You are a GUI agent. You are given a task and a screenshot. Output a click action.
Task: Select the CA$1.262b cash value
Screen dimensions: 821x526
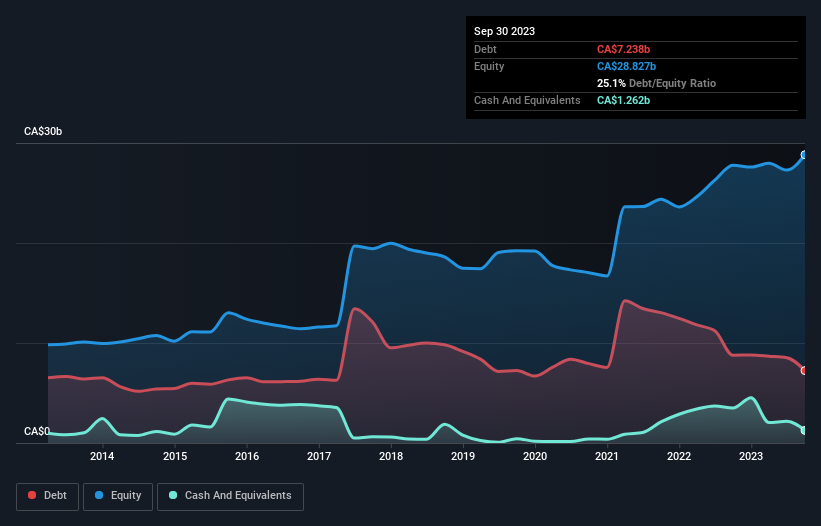(623, 100)
